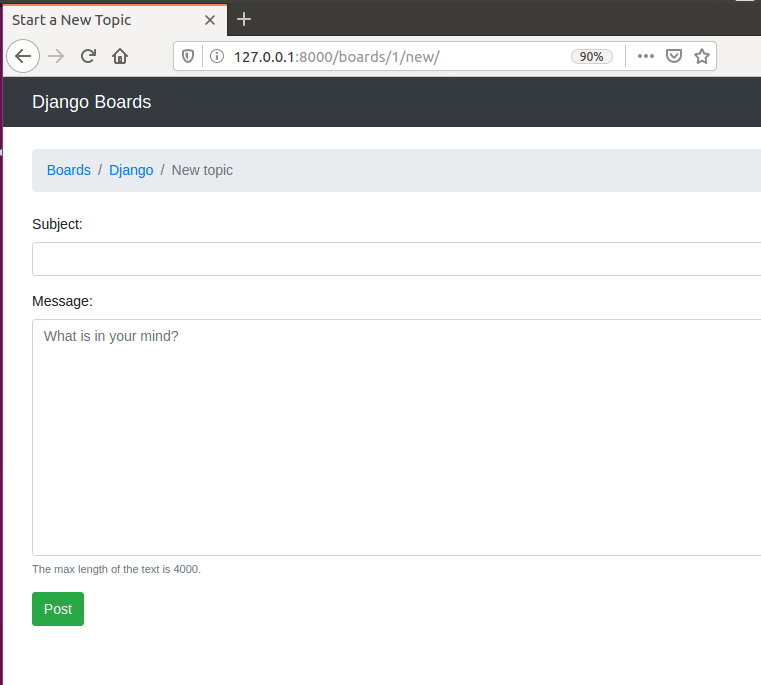Image resolution: width=761 pixels, height=685 pixels.
Task: Focus the Subject input field
Action: [x=397, y=259]
